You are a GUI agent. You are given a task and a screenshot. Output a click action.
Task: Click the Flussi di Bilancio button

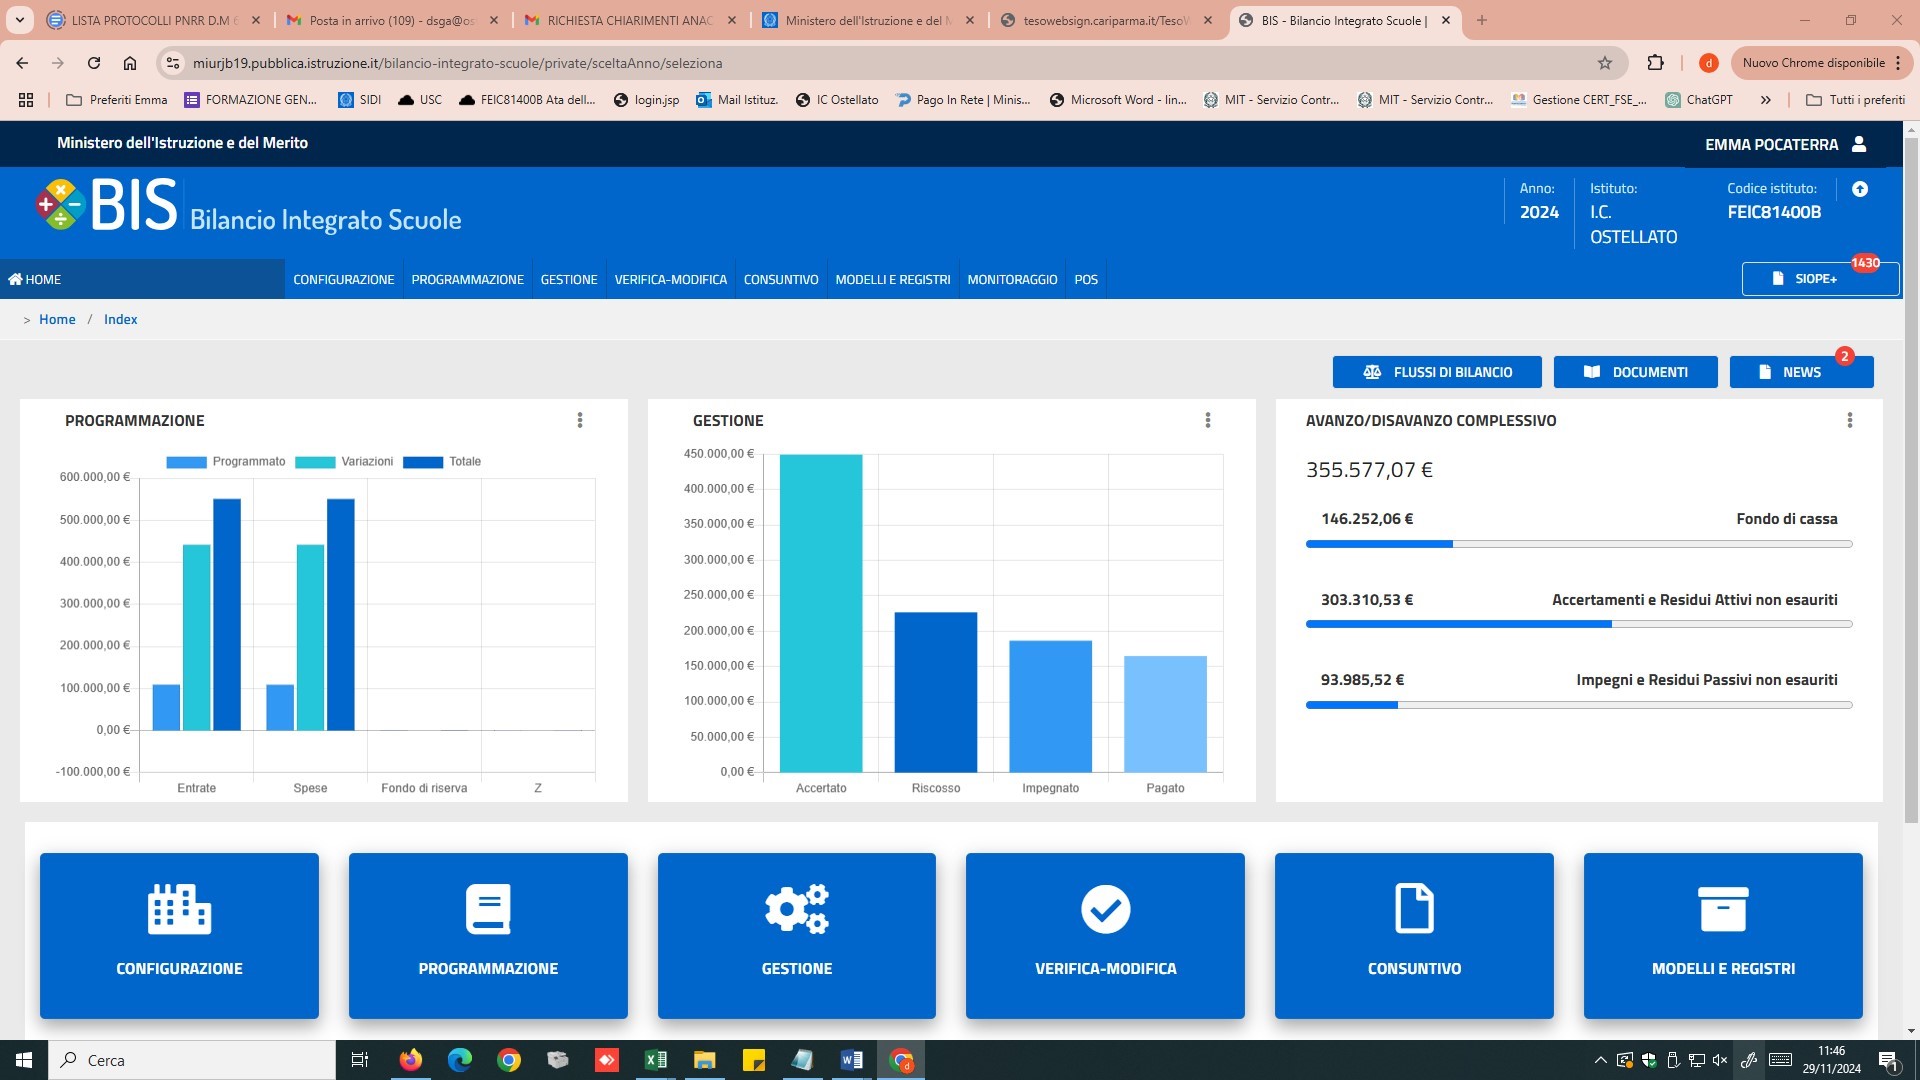[x=1437, y=372]
